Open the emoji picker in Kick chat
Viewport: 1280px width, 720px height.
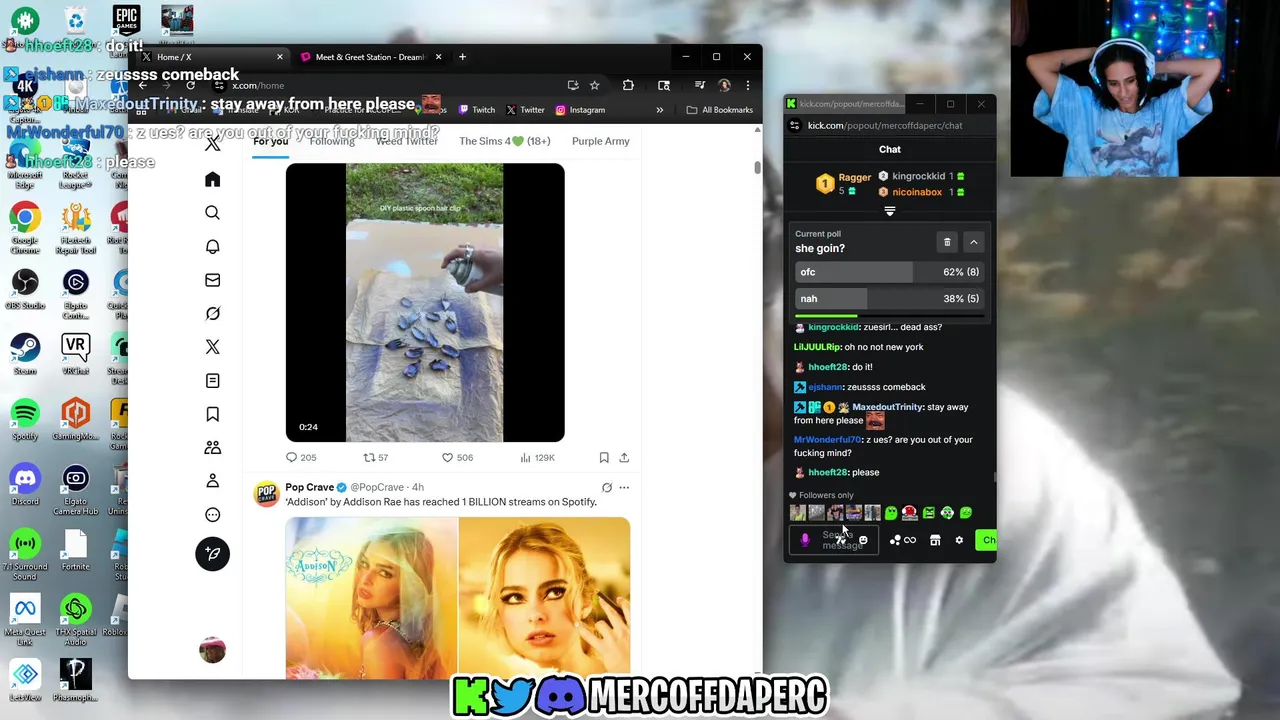(863, 541)
